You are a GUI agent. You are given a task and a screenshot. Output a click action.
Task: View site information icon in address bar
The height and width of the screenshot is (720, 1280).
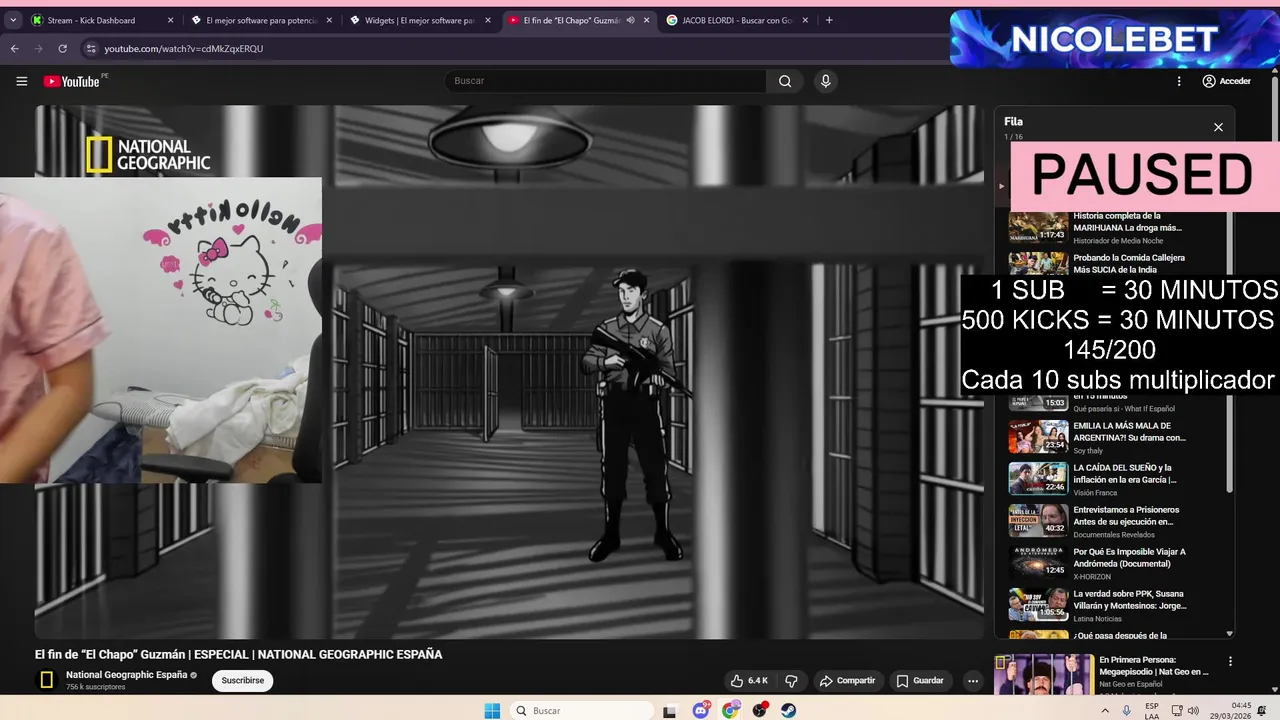point(91,48)
